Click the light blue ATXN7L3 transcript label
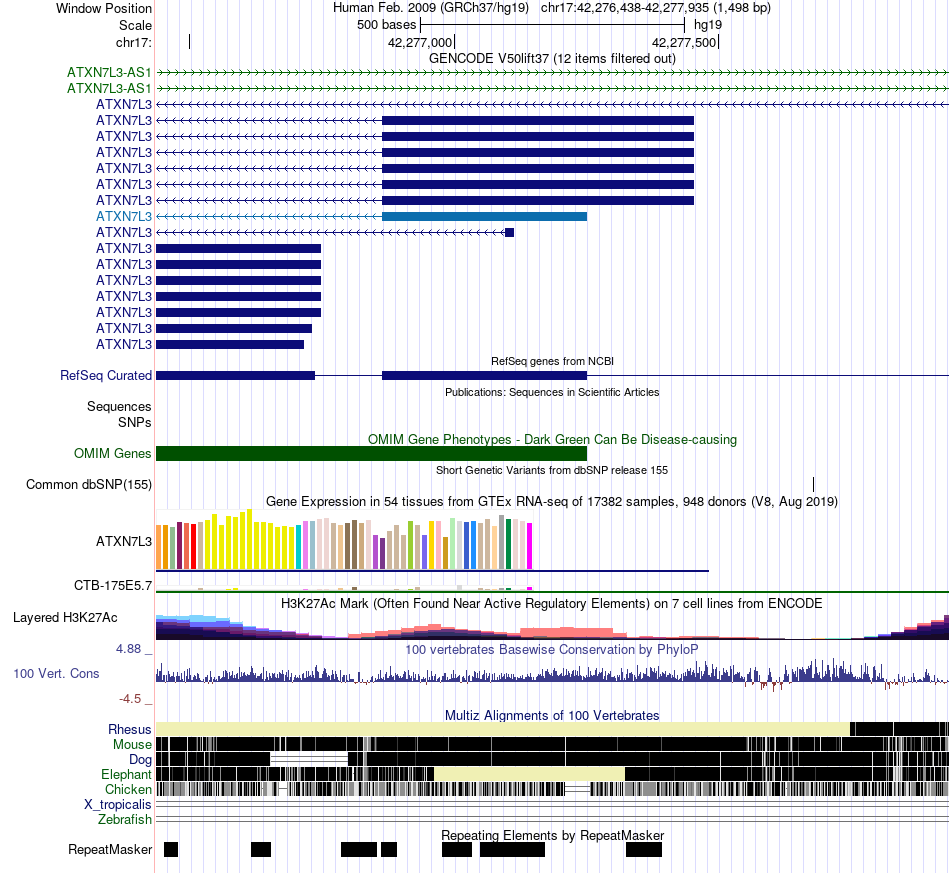950x873 pixels. 124,216
